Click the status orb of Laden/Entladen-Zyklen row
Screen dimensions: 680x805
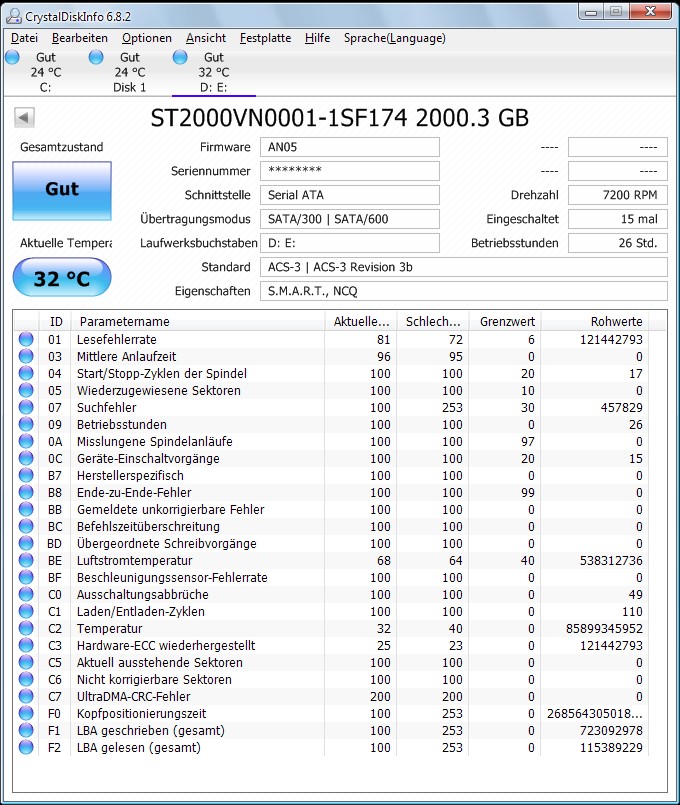[x=26, y=611]
